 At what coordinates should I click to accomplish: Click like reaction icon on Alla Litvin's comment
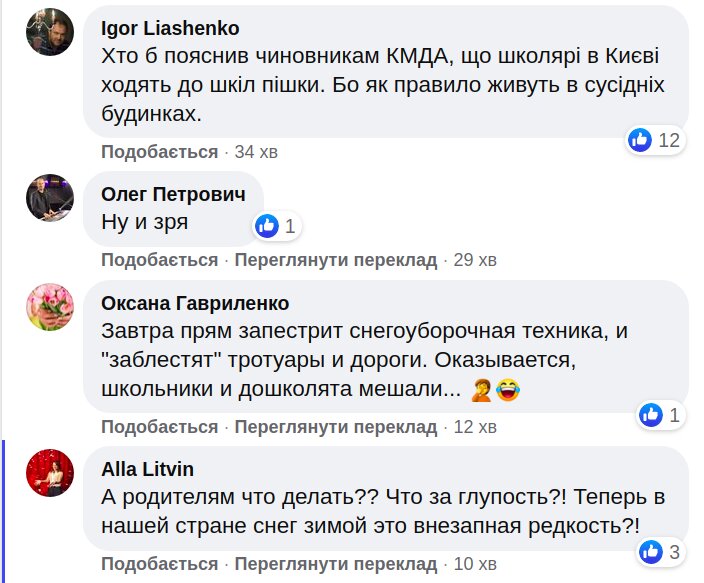click(651, 550)
